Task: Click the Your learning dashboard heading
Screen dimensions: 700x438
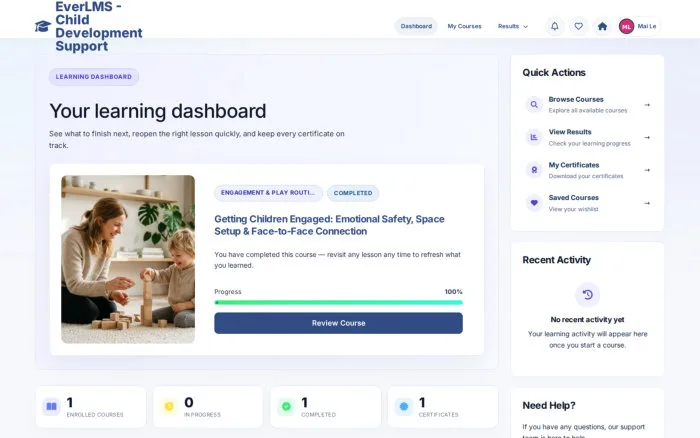Action: (x=158, y=111)
